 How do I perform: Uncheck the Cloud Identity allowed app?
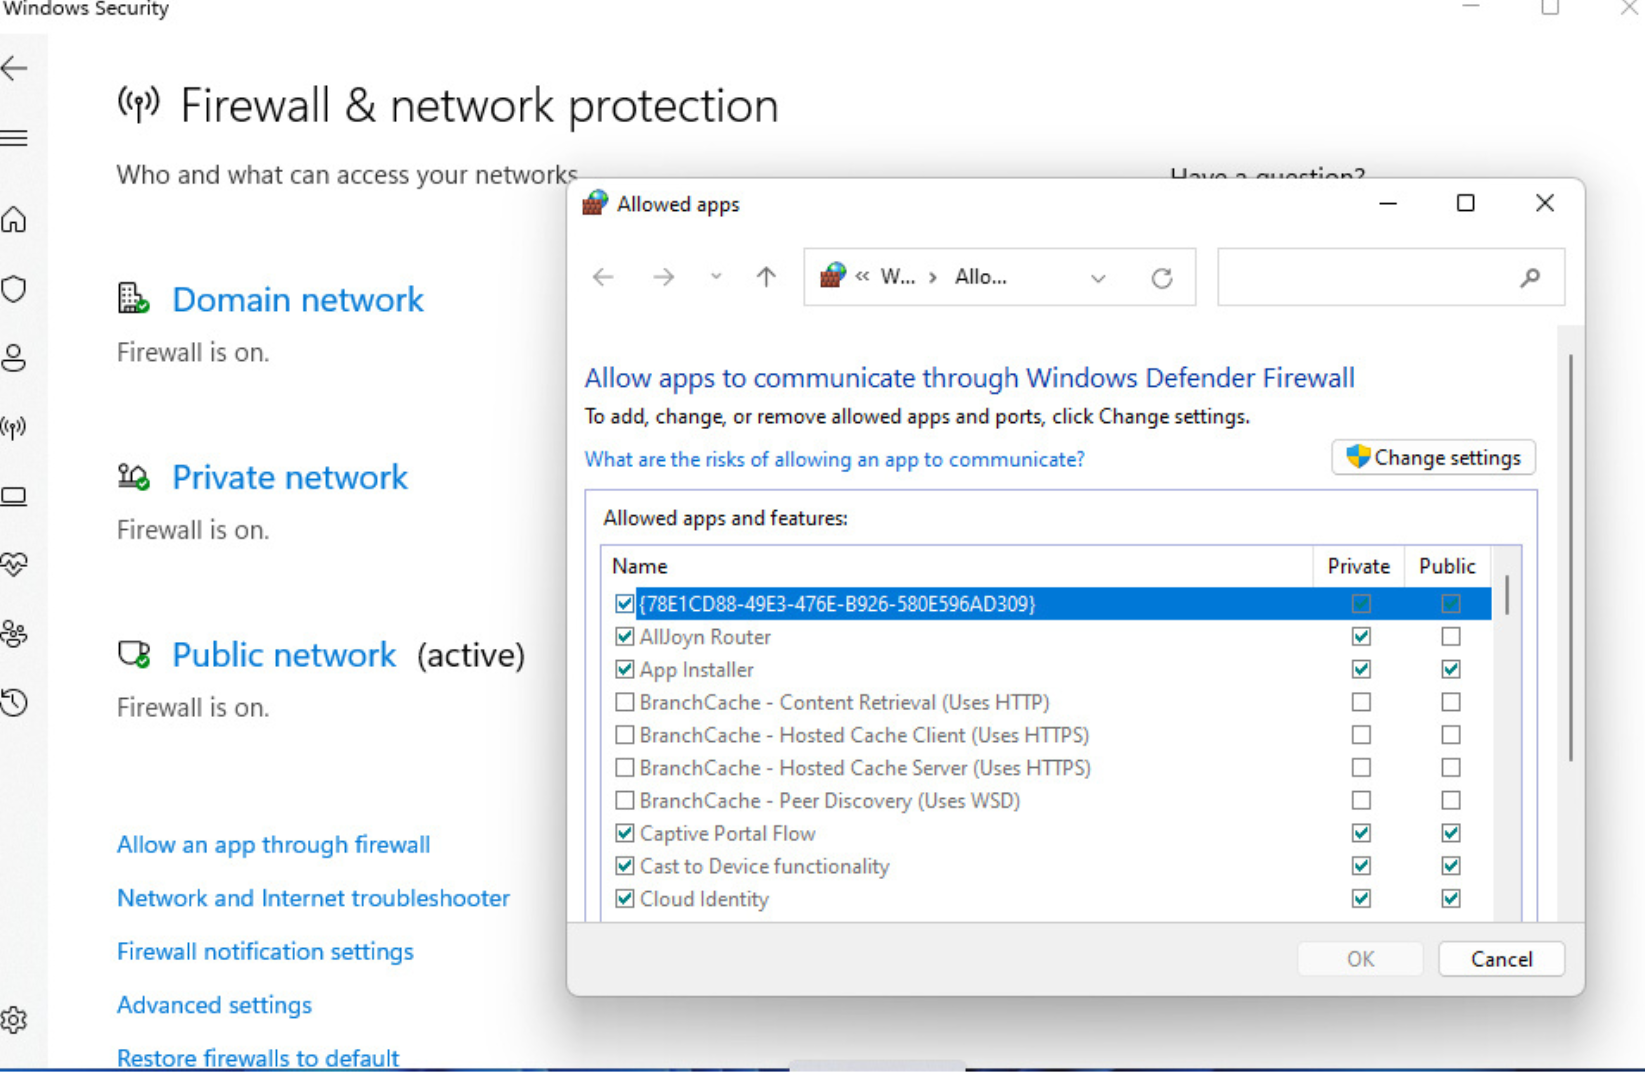pyautogui.click(x=624, y=898)
